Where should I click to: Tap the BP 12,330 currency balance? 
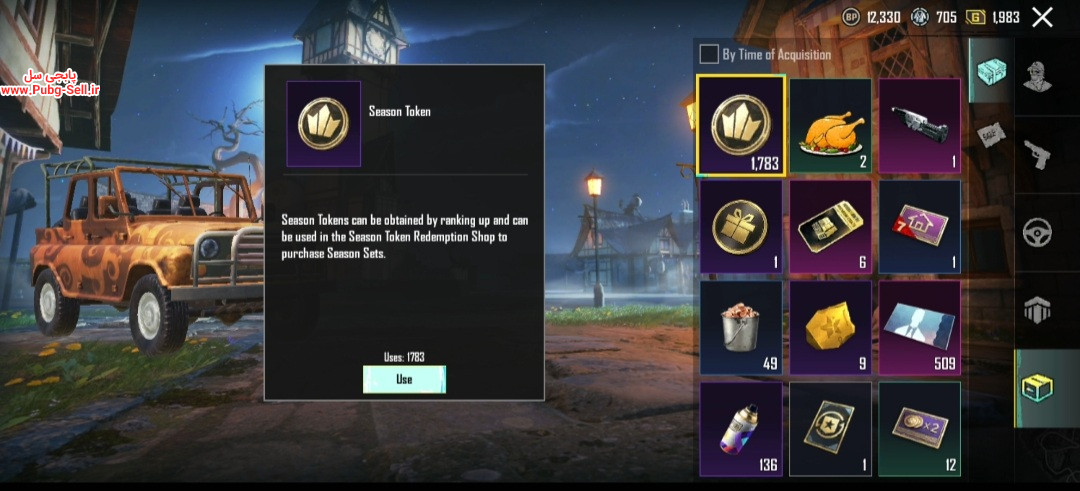[x=871, y=17]
